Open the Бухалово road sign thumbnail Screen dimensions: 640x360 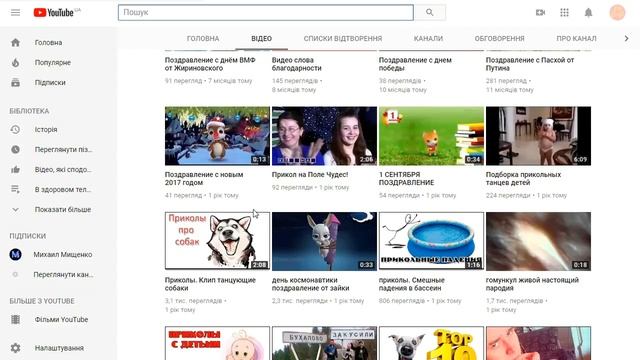[x=324, y=343]
